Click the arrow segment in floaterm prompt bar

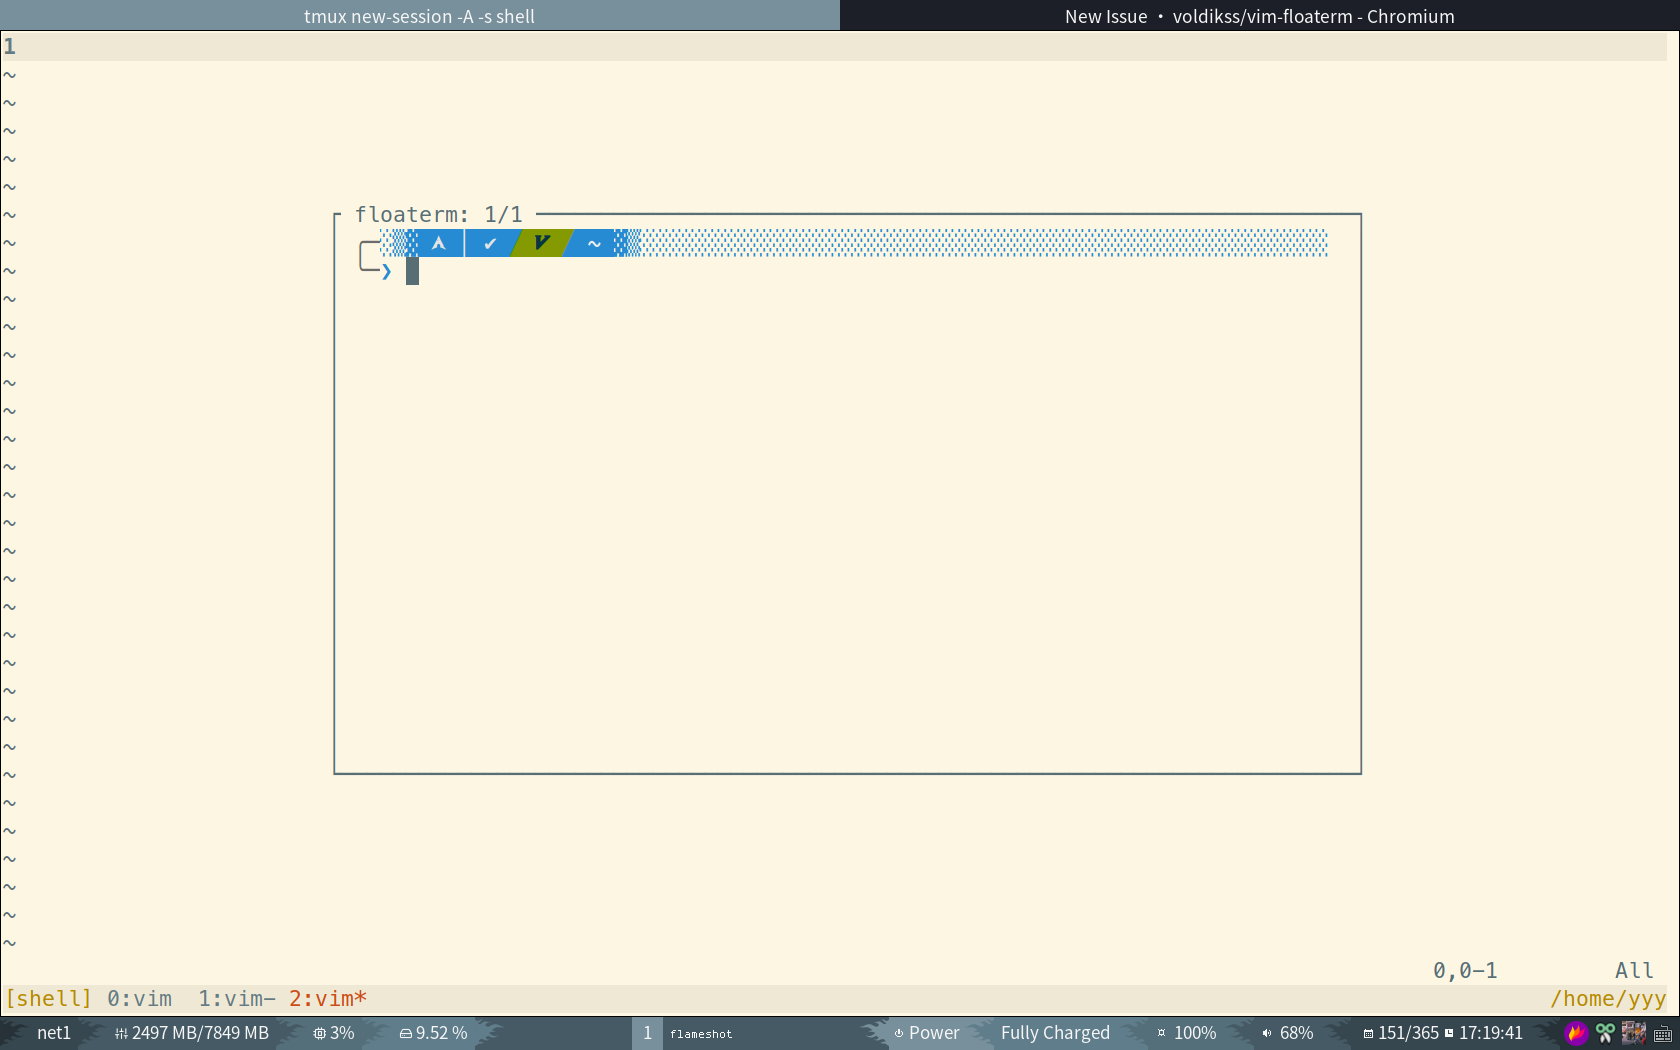tap(438, 243)
